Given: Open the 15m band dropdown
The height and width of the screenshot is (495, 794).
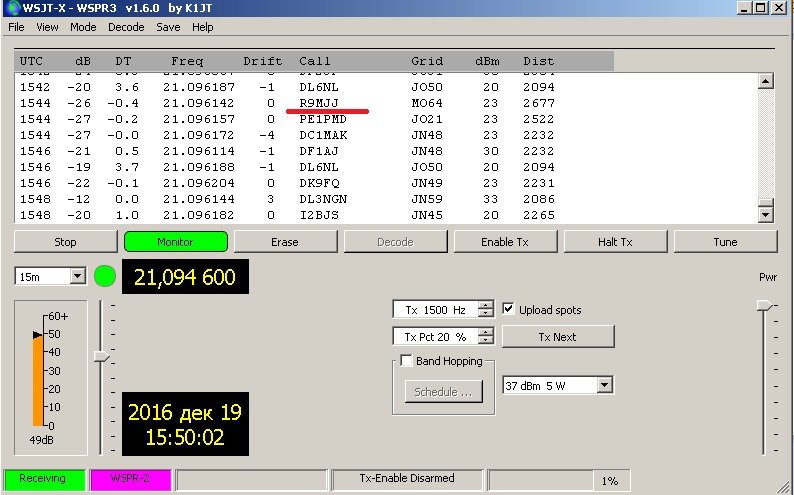Looking at the screenshot, I should point(77,276).
